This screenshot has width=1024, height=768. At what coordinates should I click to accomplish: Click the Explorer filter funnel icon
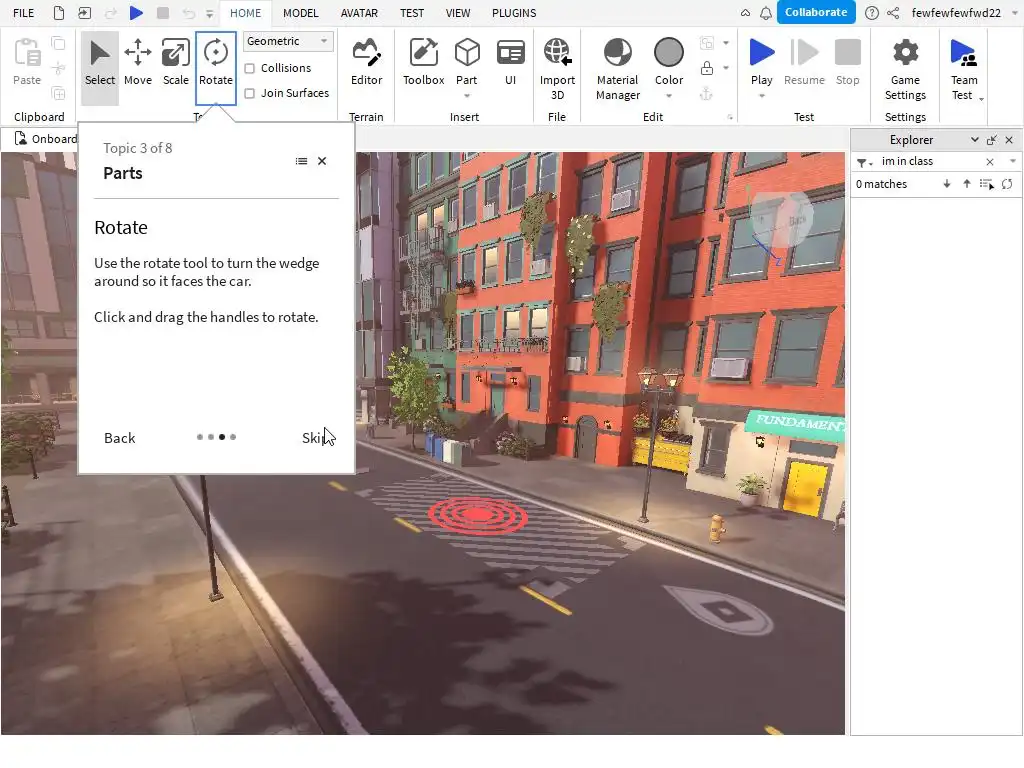click(862, 162)
